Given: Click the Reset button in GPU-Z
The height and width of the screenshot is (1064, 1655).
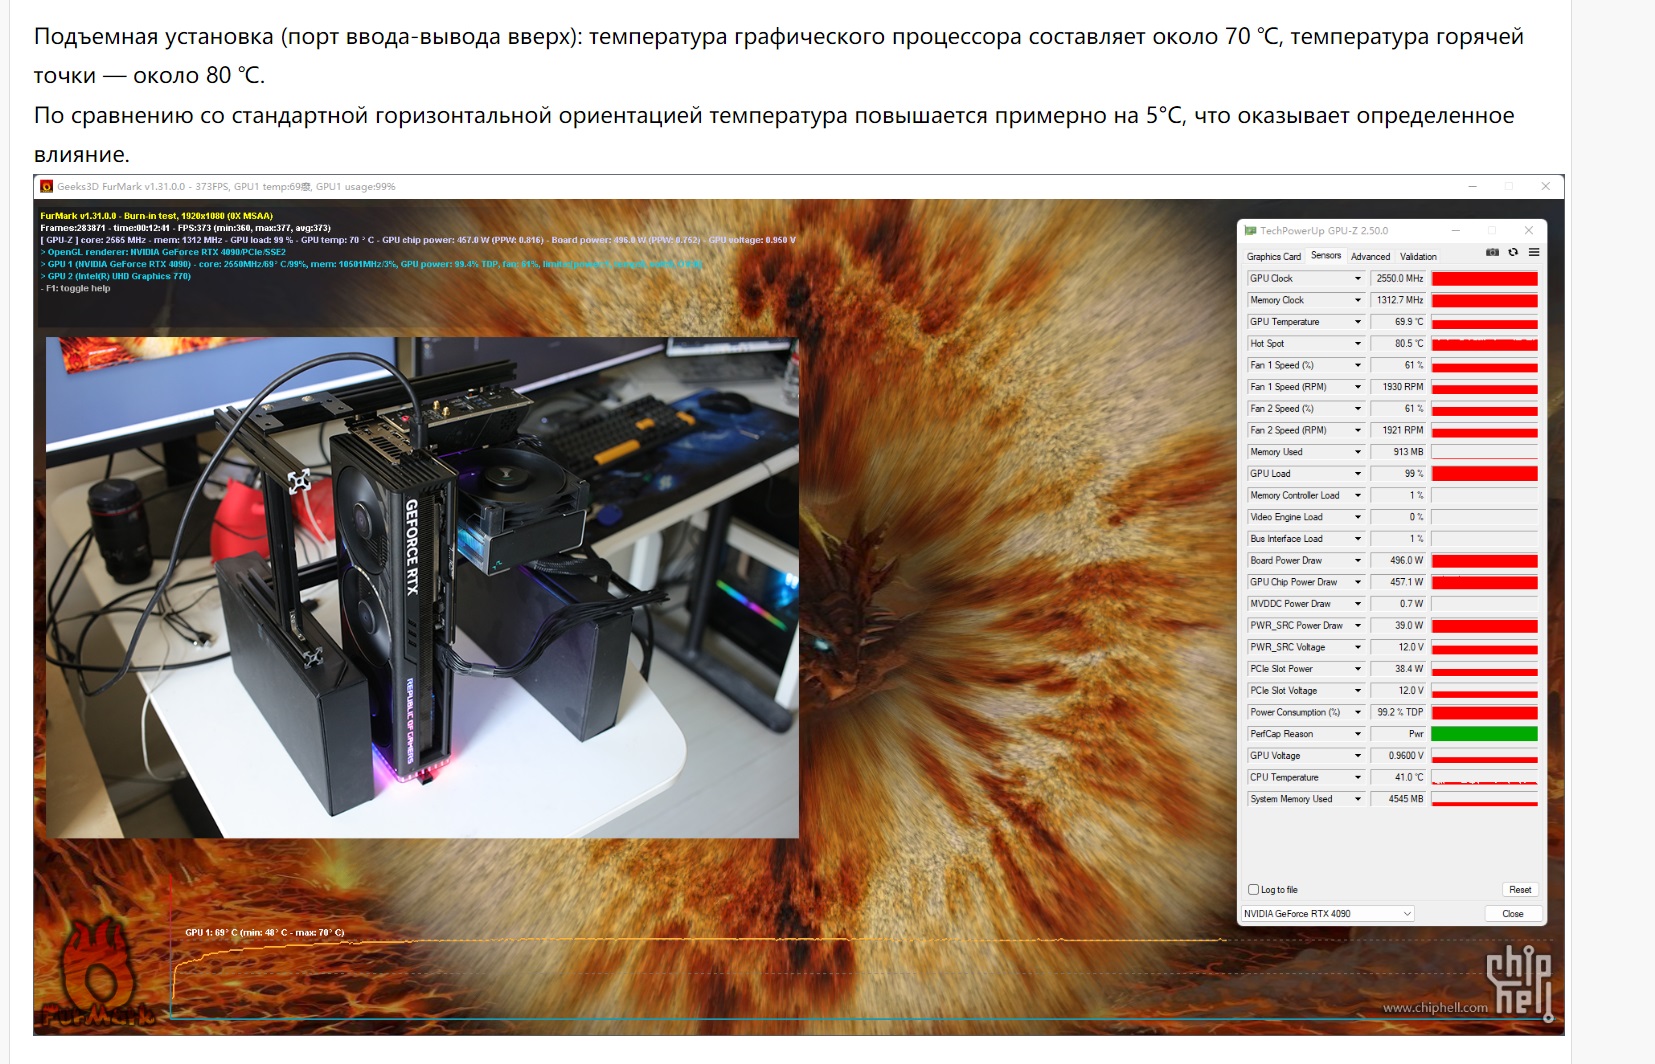Looking at the screenshot, I should click(1520, 890).
